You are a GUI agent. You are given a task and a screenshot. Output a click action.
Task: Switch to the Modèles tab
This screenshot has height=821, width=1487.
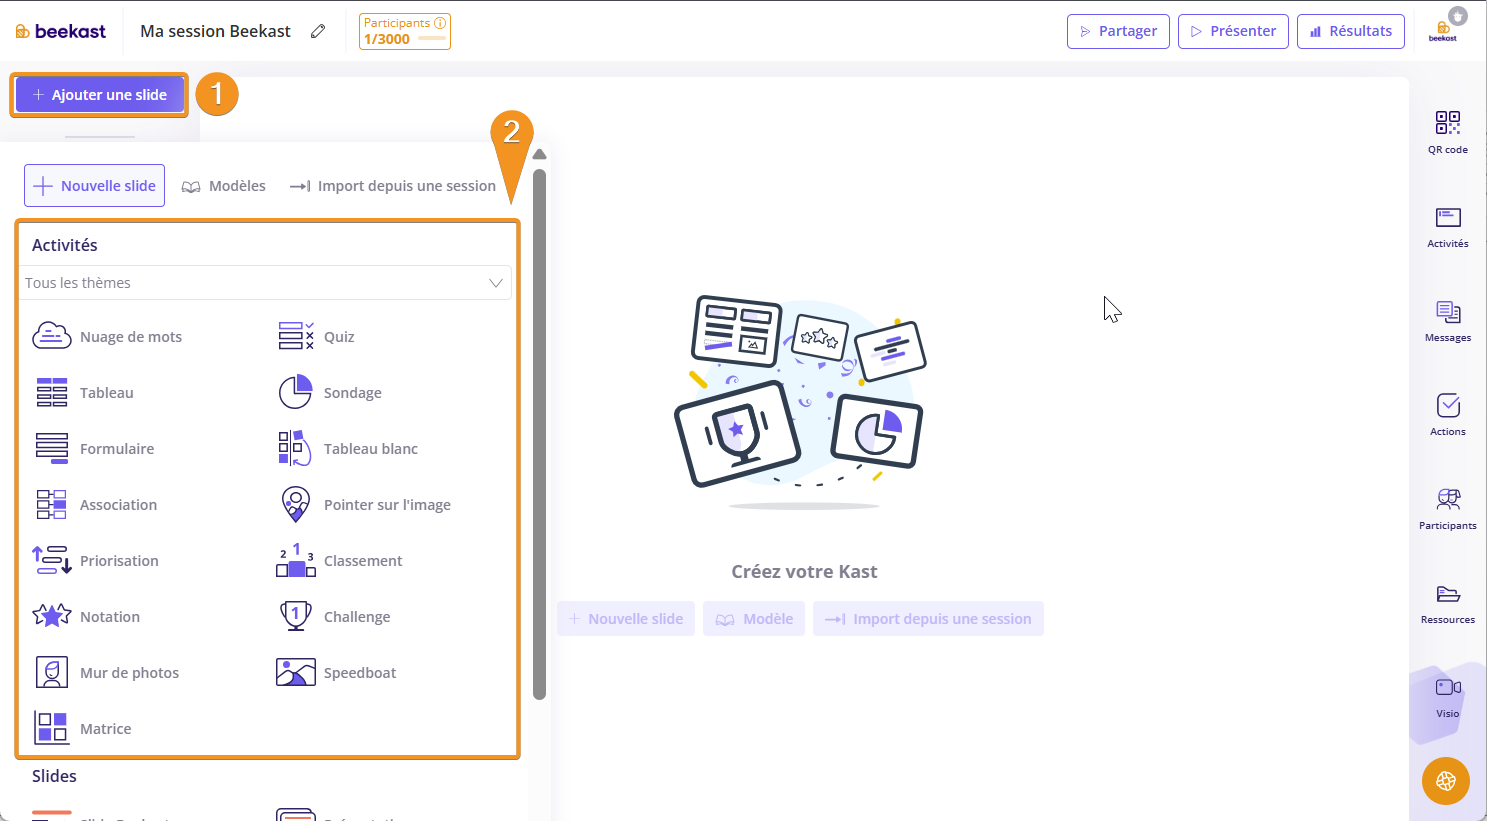[224, 186]
